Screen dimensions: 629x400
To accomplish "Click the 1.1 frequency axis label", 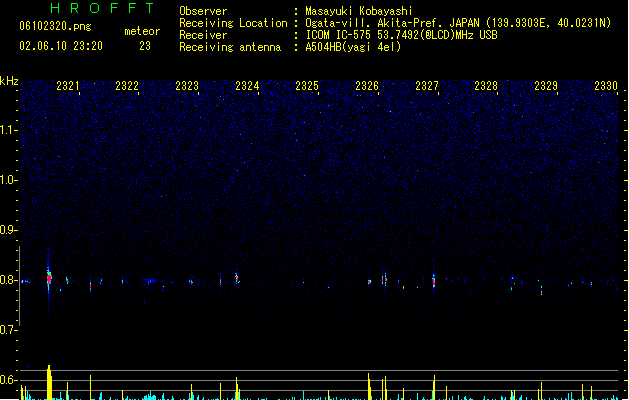I will click(9, 130).
